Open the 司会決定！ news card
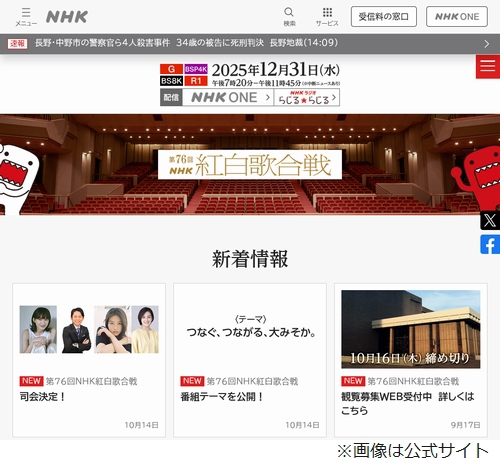Viewport: 500px width, 460px height. (89, 360)
